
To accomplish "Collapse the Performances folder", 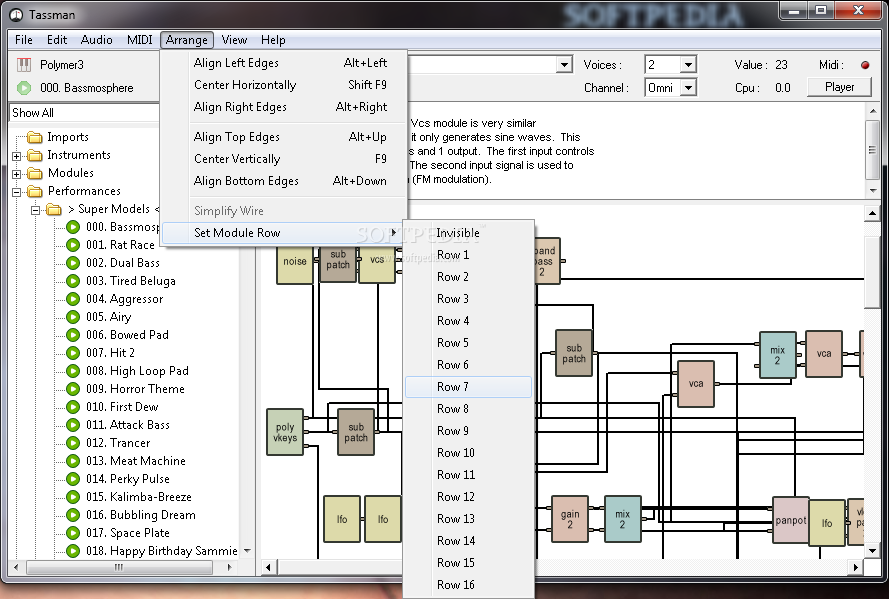I will (x=17, y=192).
